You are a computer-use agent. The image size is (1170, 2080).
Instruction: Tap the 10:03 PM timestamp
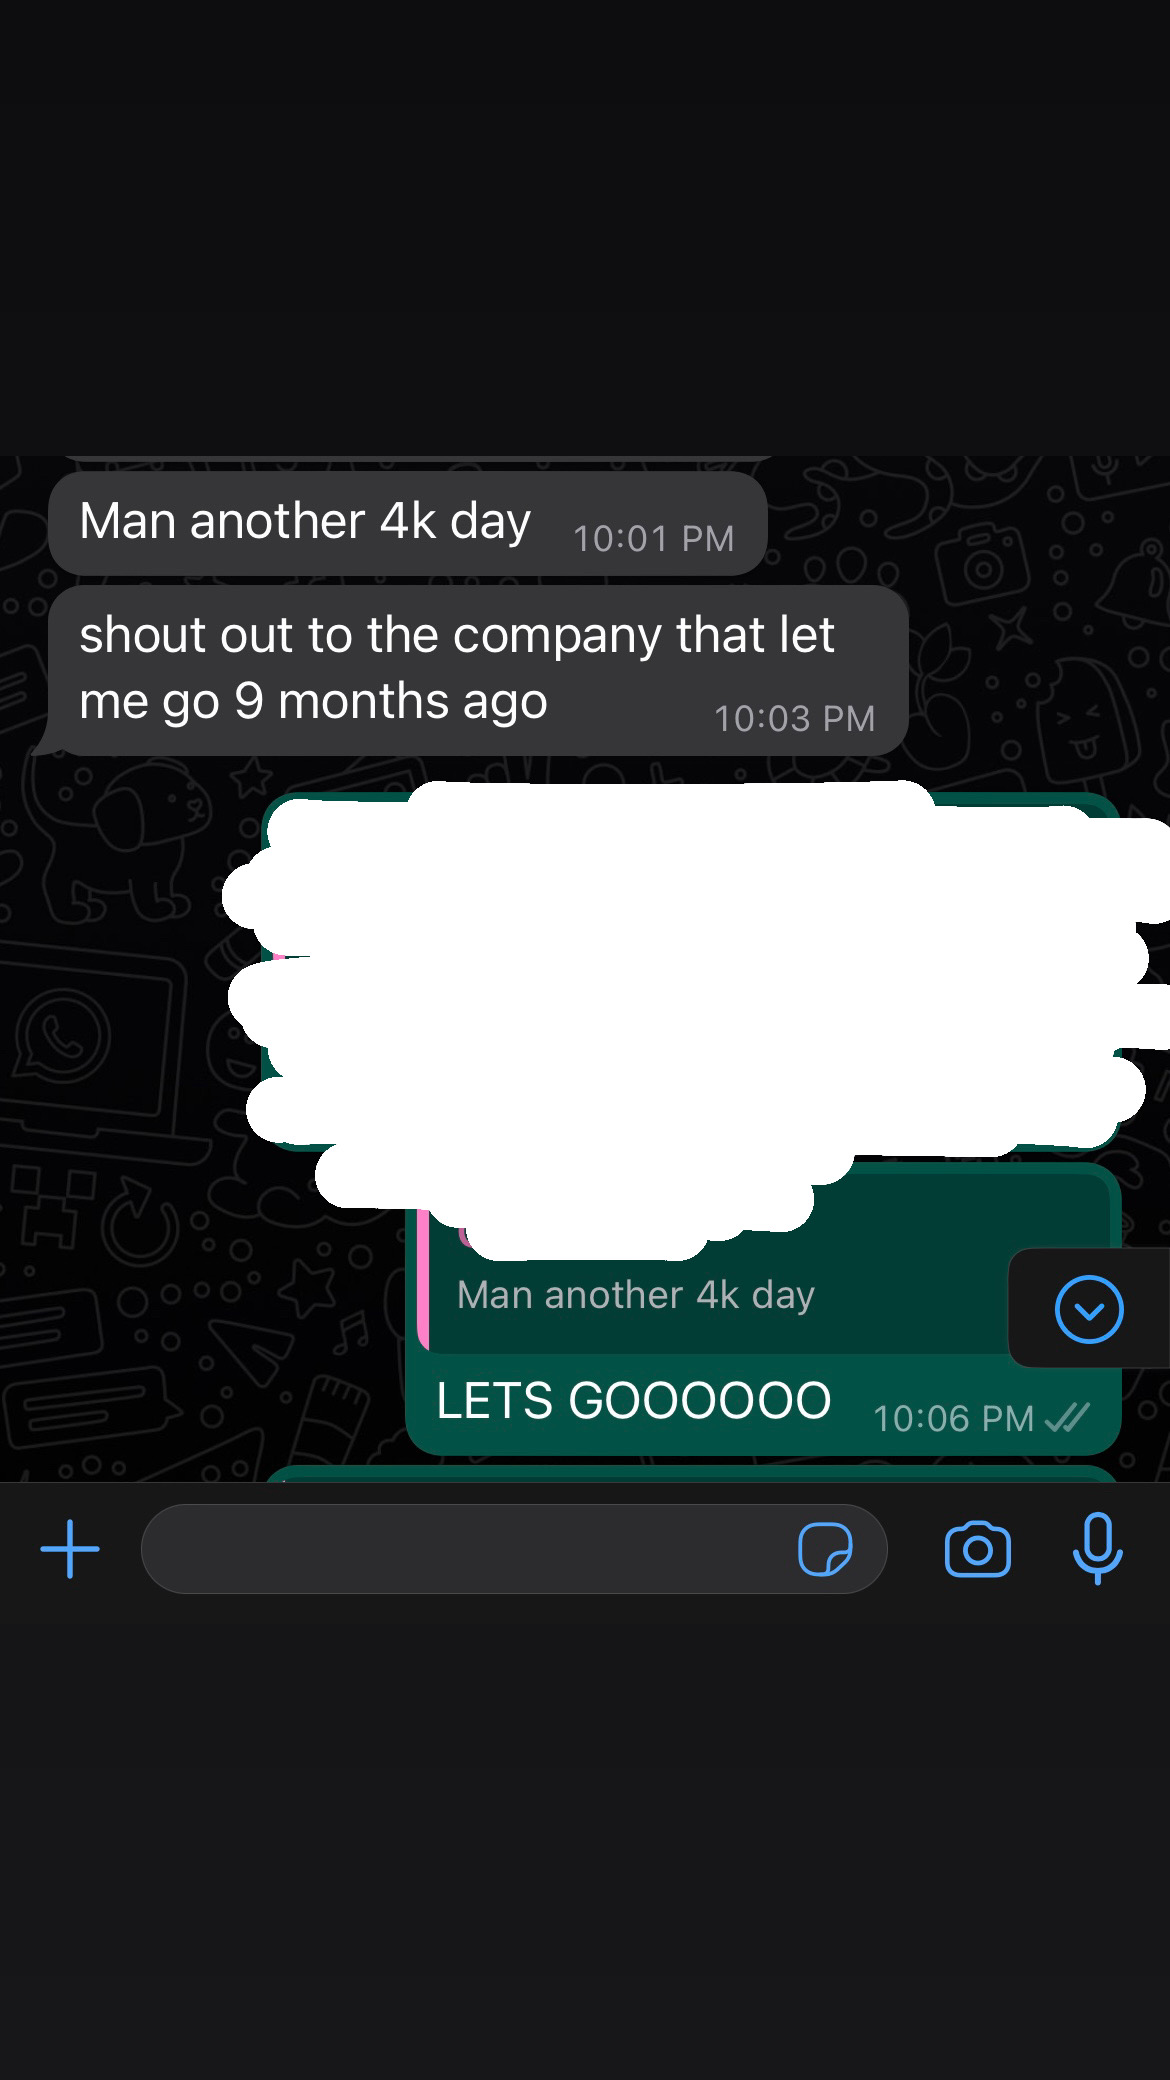[x=795, y=719]
